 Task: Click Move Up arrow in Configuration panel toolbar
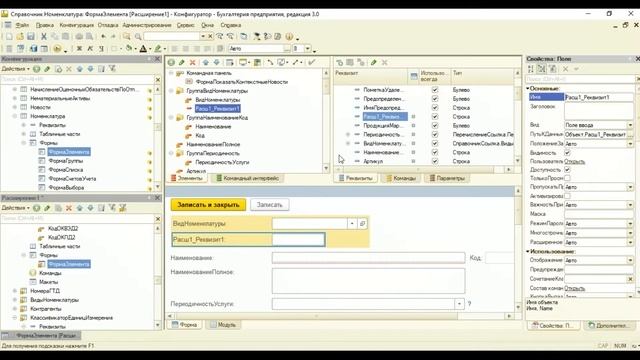[80, 69]
